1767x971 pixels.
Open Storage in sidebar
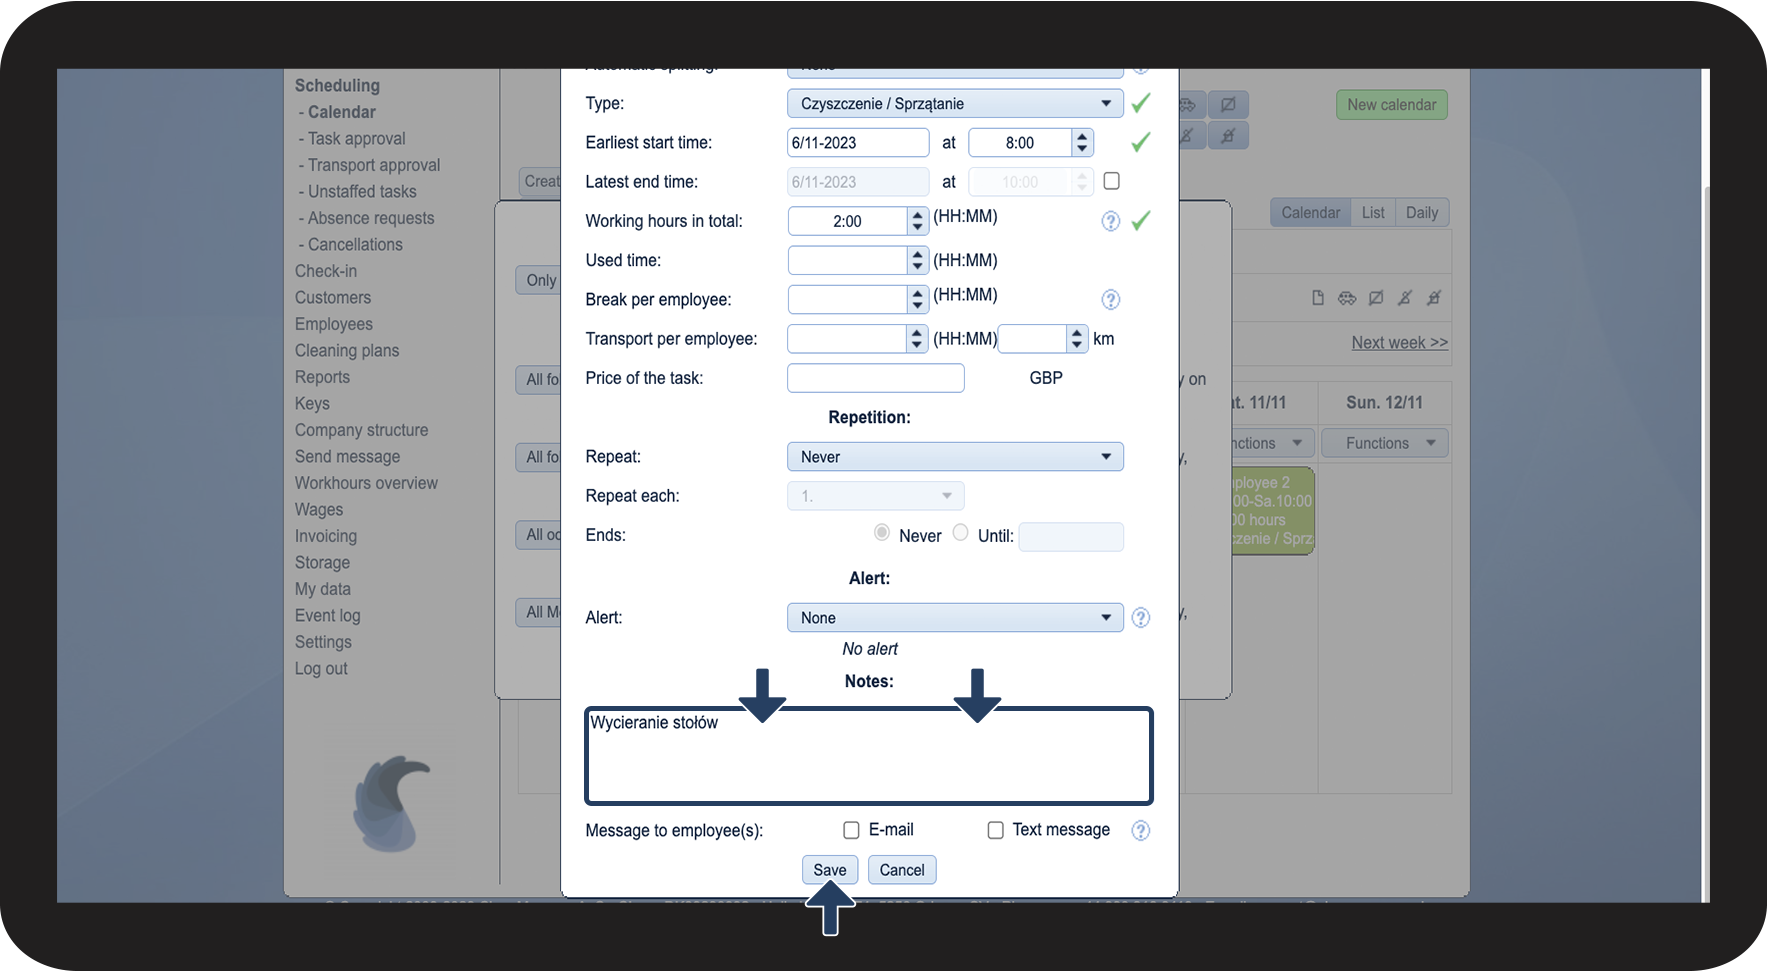[x=322, y=563]
